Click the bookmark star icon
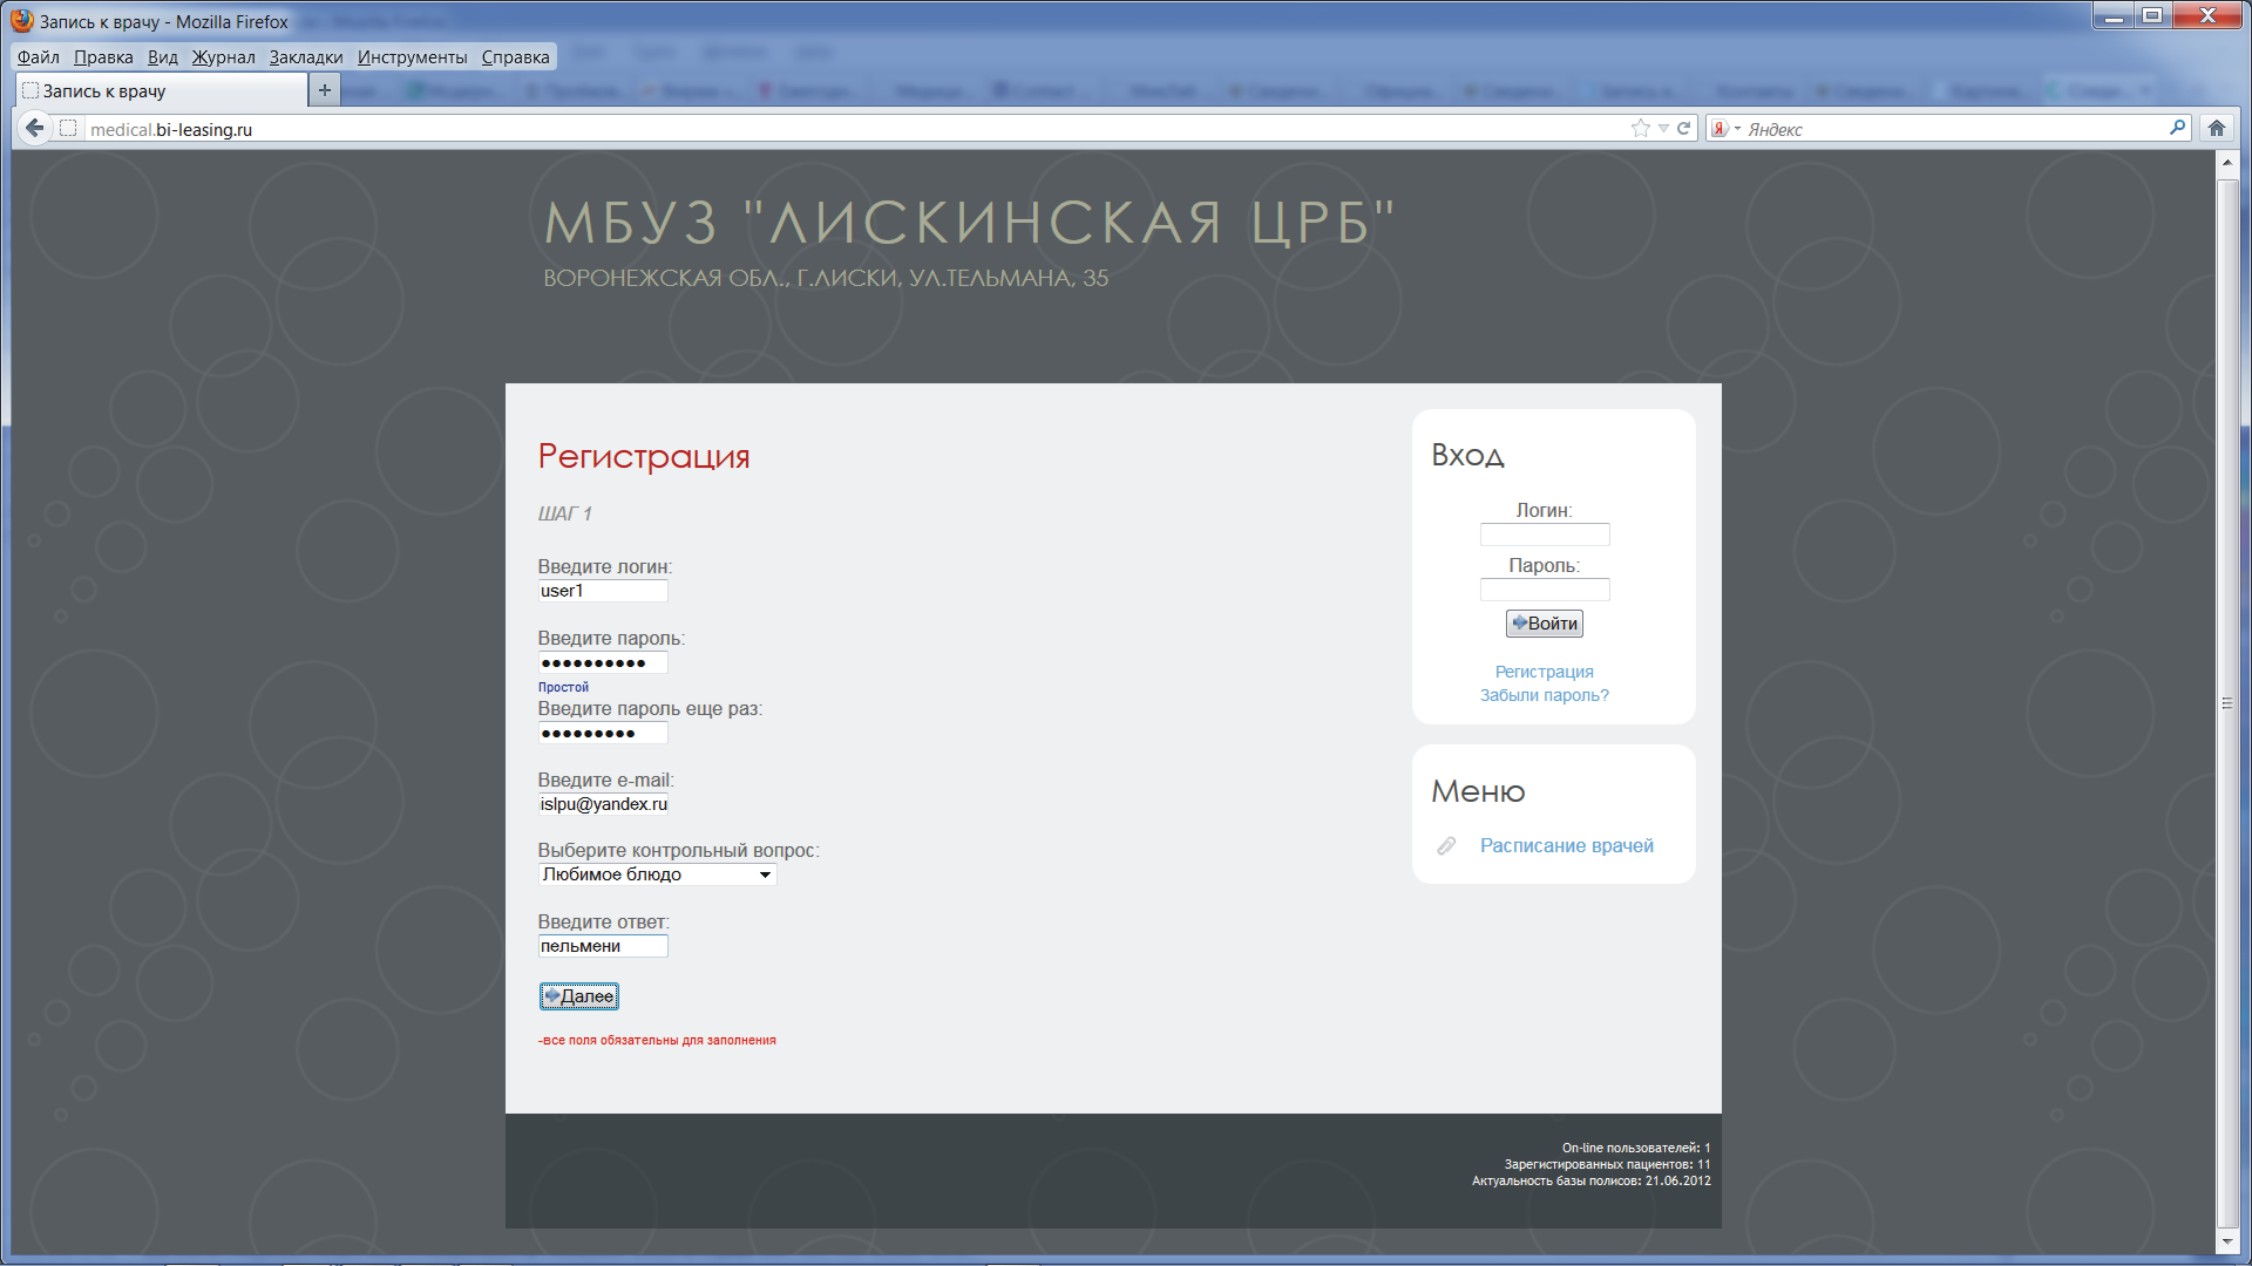 click(x=1640, y=128)
